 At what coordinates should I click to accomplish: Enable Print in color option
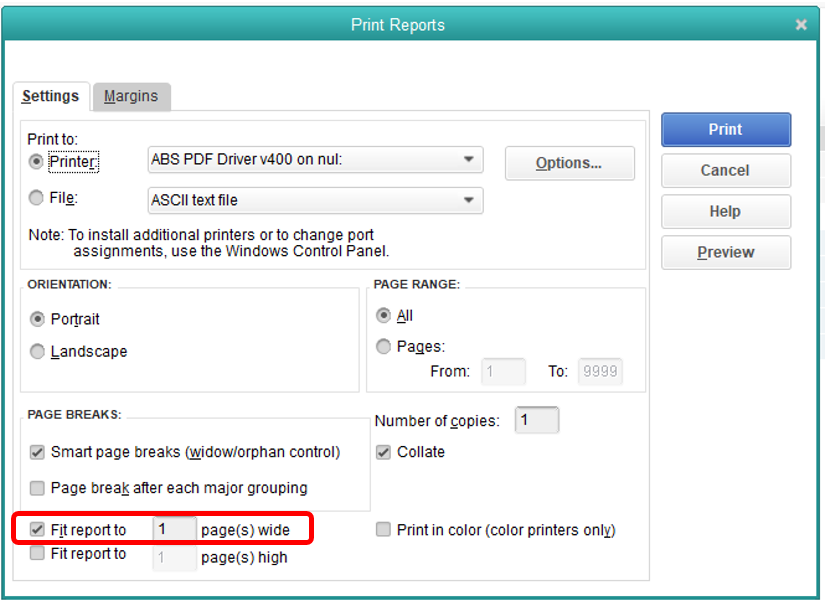click(x=383, y=530)
